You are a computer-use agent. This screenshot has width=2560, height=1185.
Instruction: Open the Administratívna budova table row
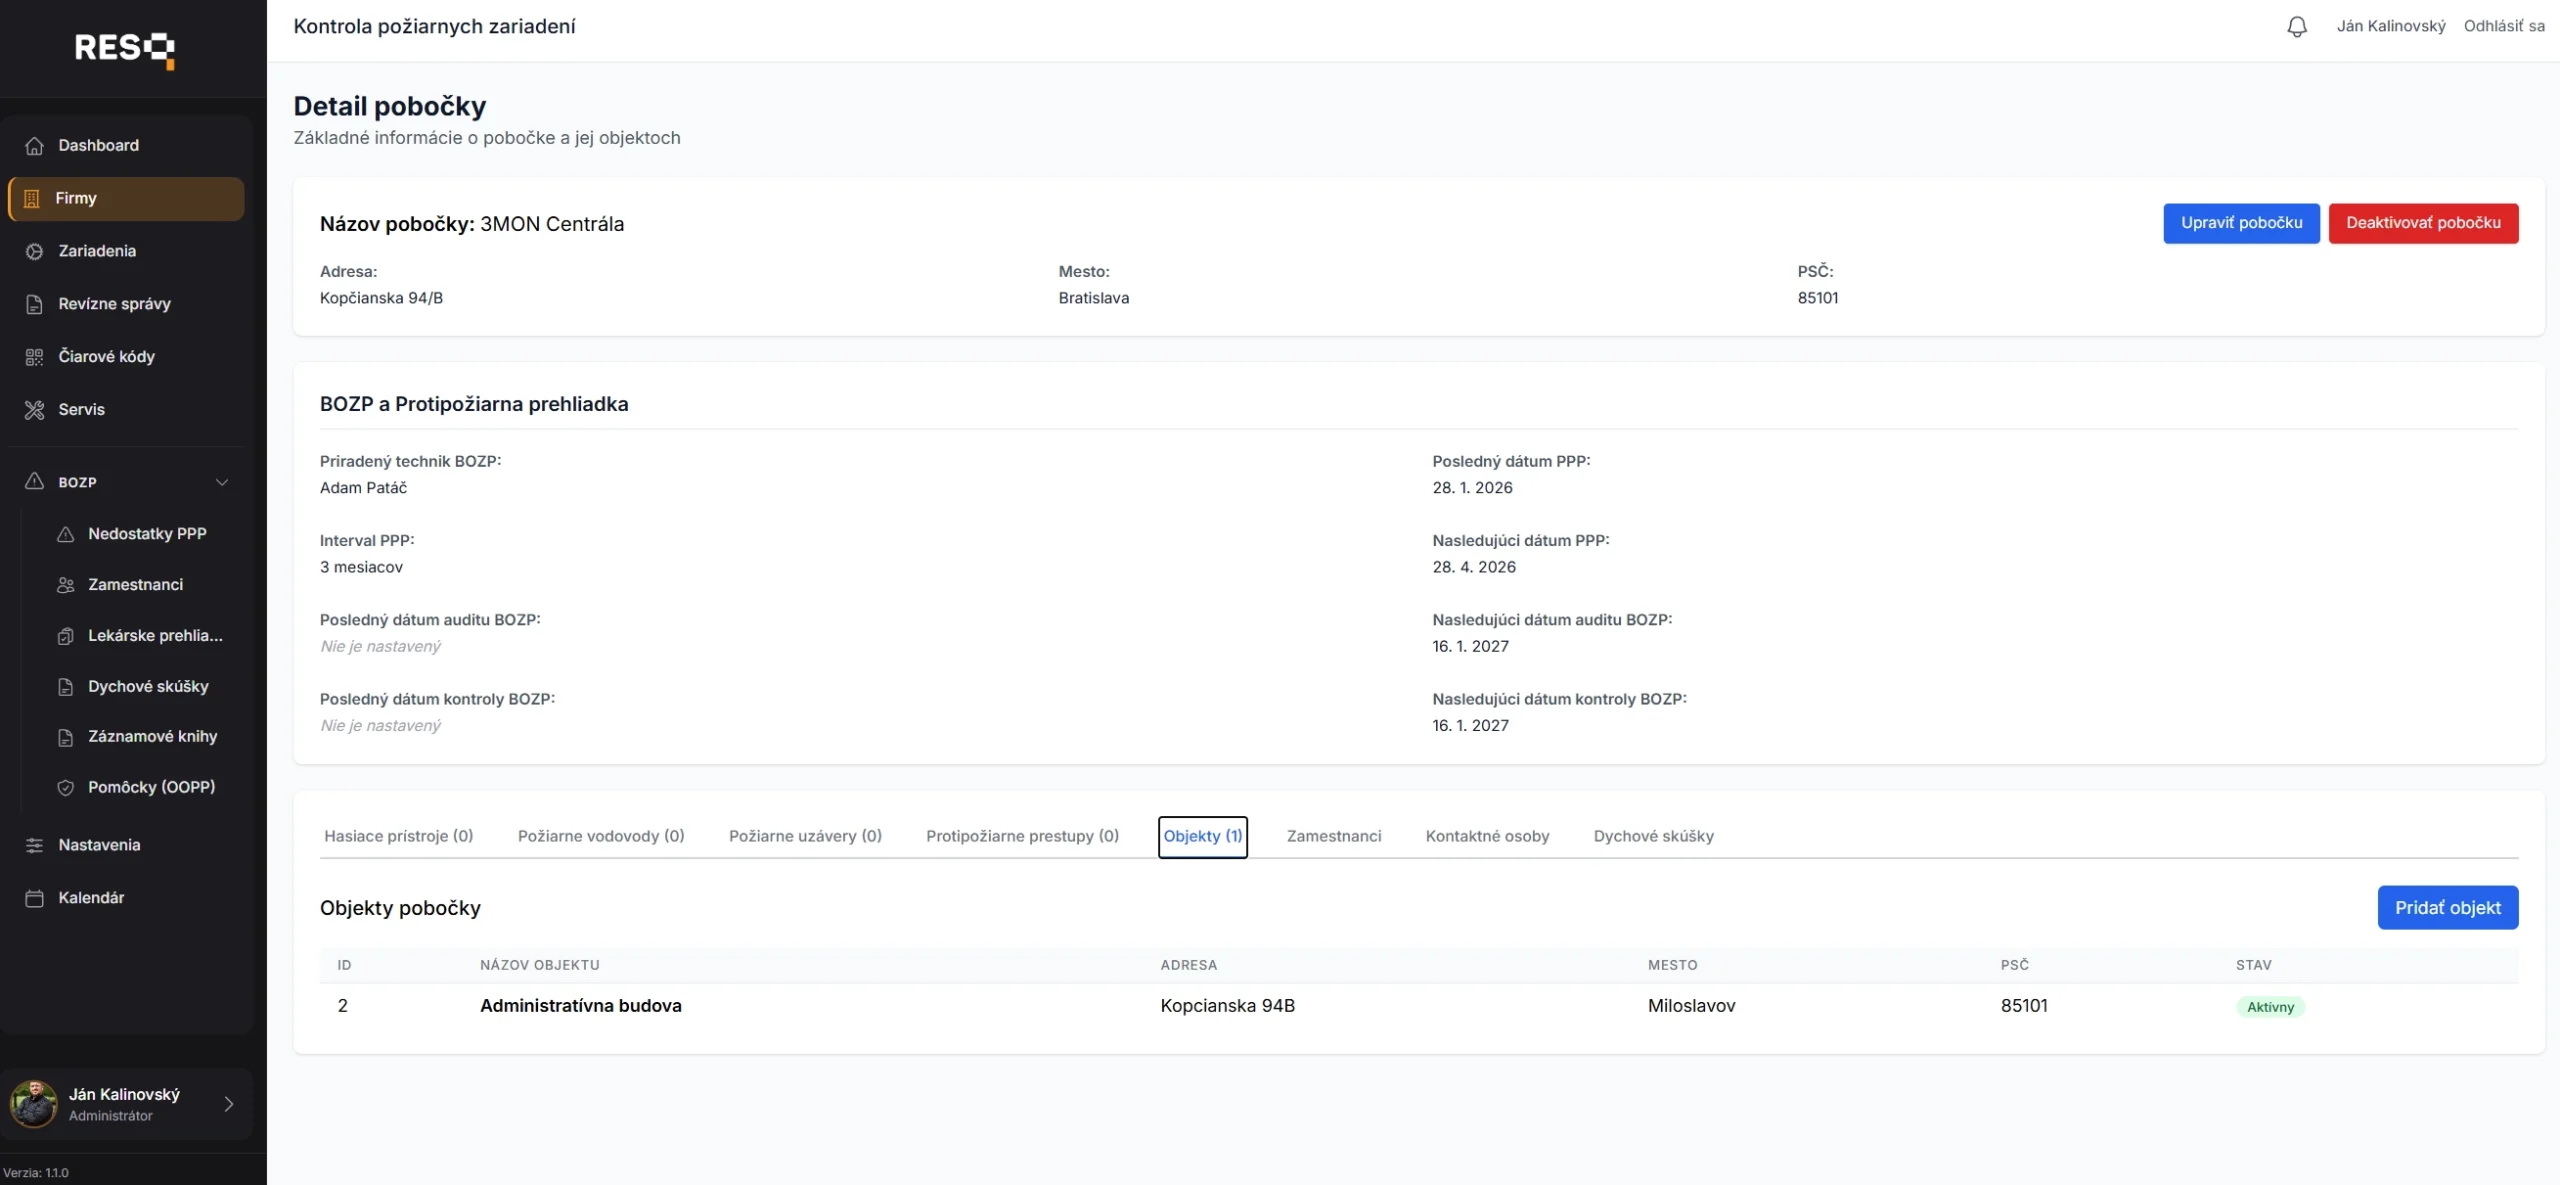point(581,1006)
